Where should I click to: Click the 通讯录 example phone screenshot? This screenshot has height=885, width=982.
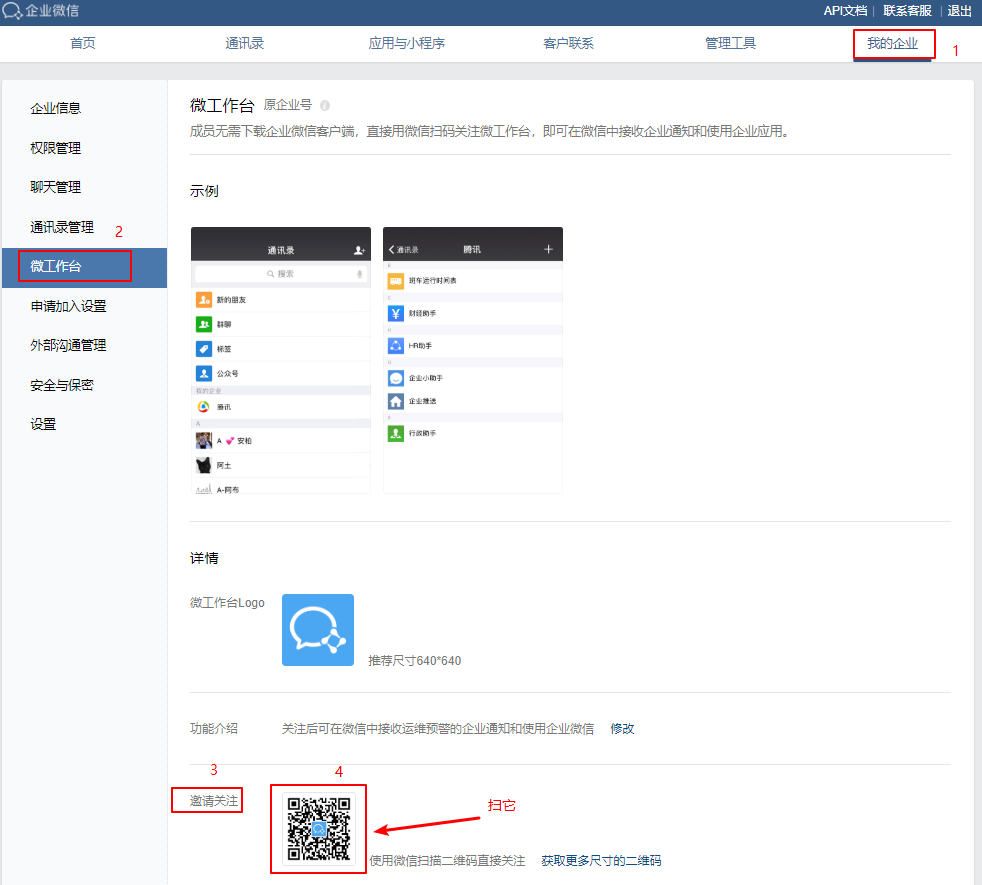pyautogui.click(x=281, y=360)
